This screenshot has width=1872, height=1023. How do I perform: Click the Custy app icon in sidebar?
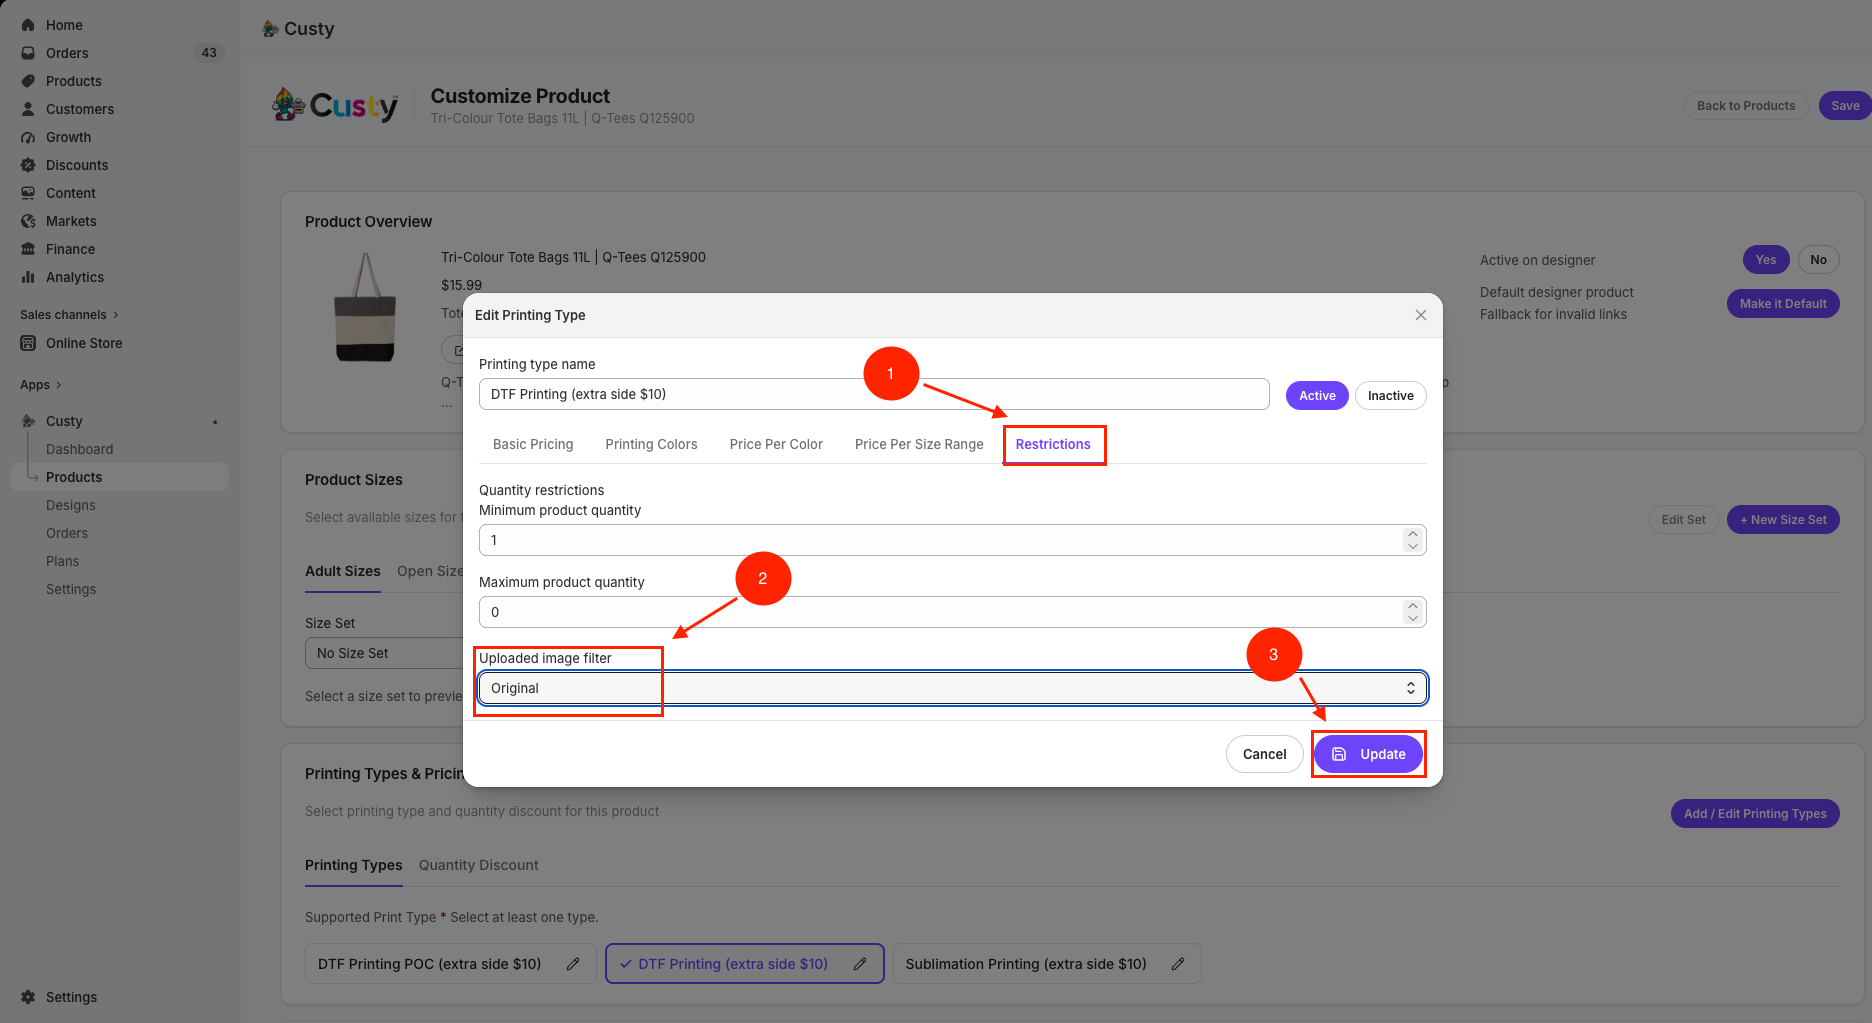coord(28,421)
